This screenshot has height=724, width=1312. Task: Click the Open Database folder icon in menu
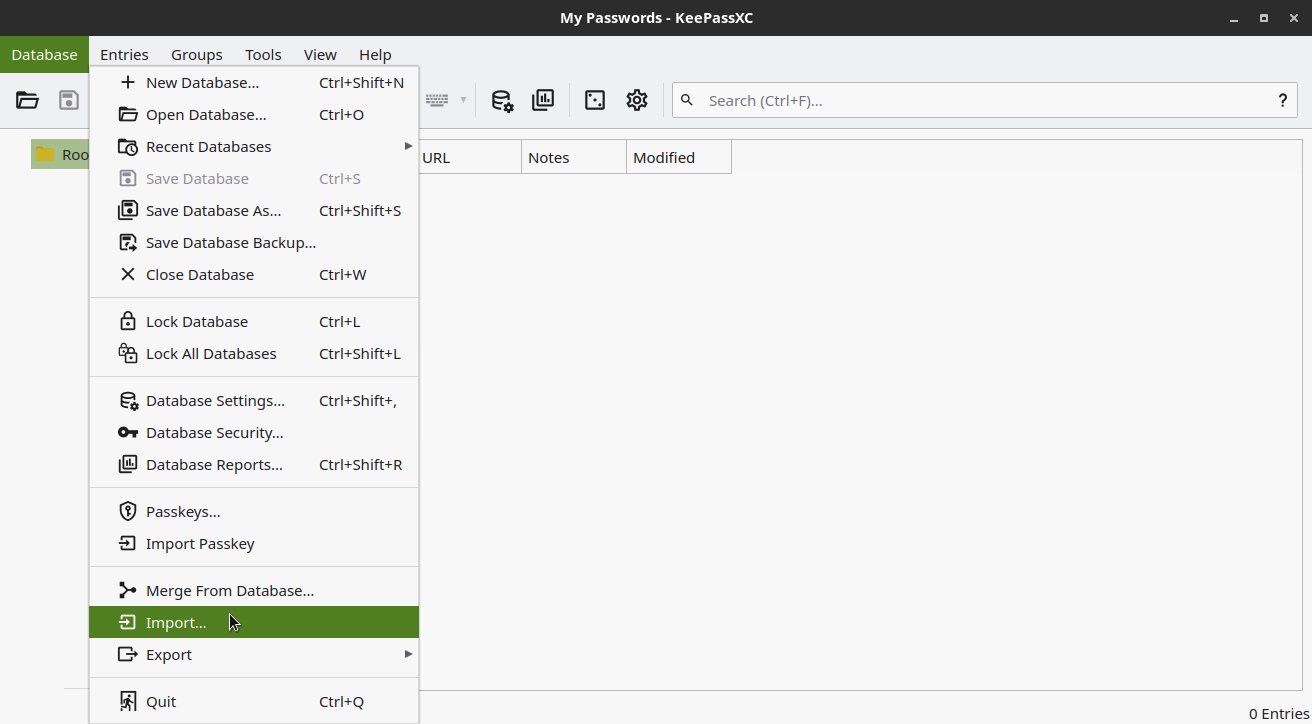click(127, 115)
